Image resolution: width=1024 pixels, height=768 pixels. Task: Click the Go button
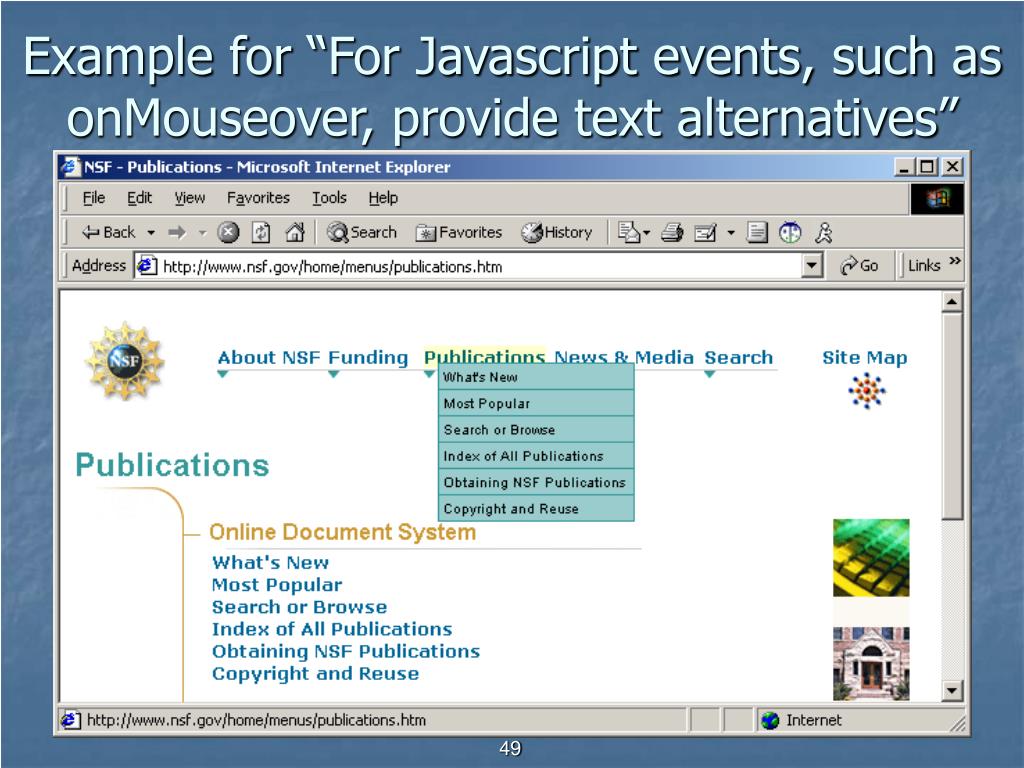[859, 266]
